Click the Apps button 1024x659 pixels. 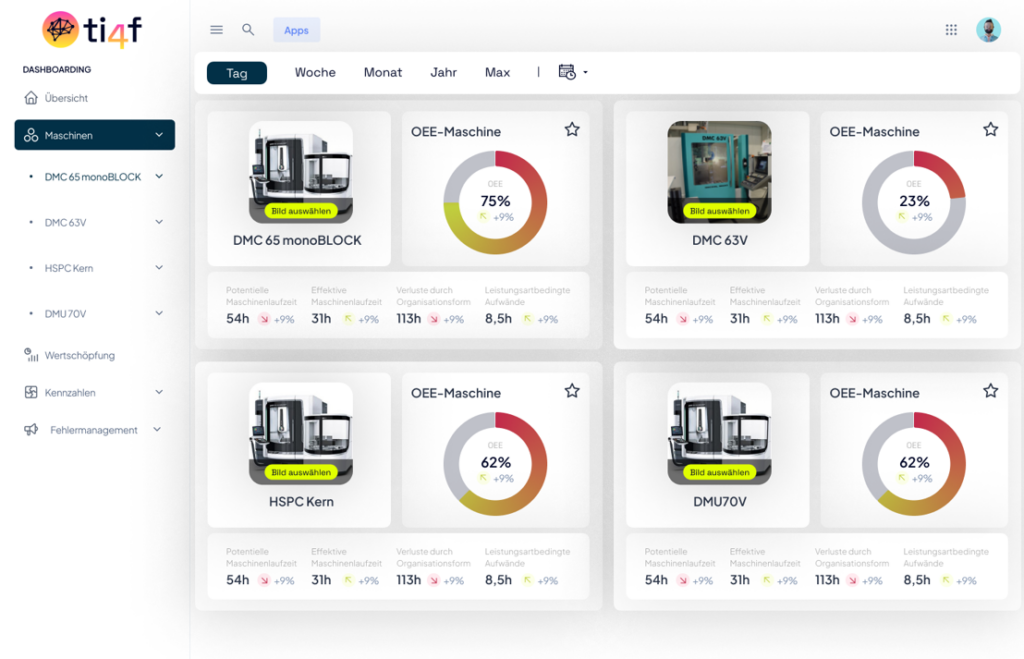coord(296,30)
